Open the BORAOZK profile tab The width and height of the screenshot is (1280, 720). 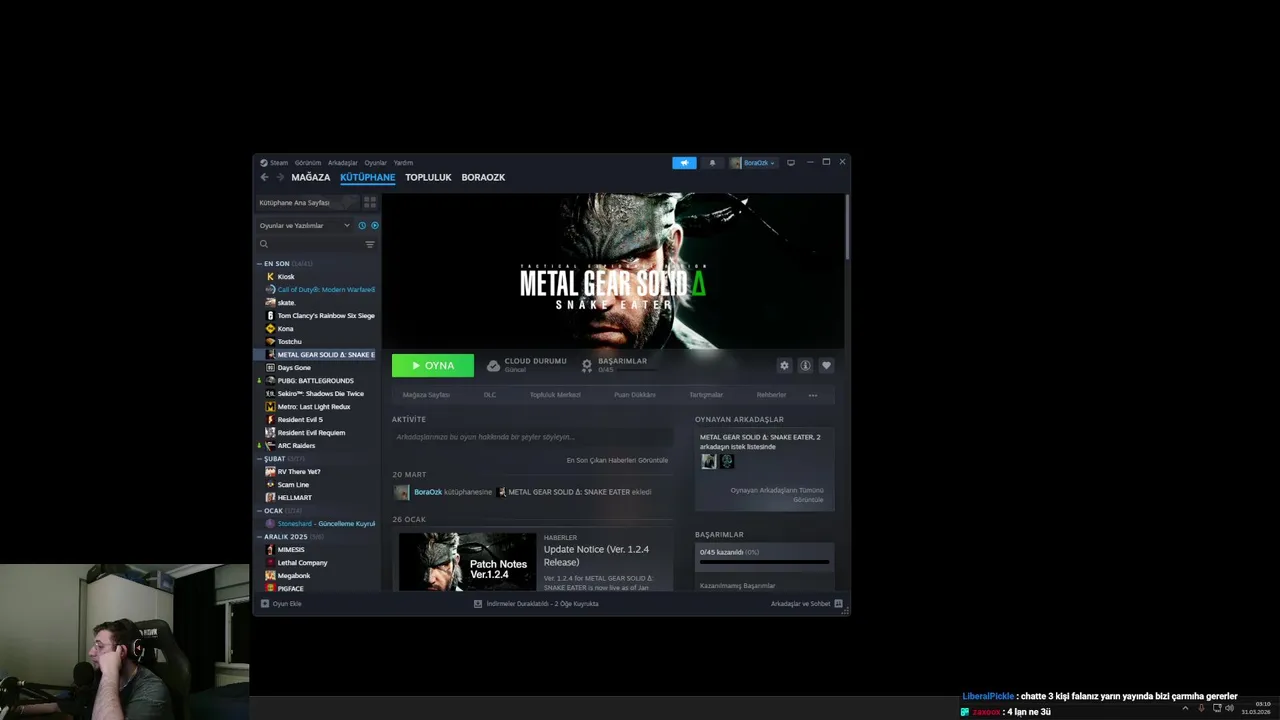pos(483,177)
